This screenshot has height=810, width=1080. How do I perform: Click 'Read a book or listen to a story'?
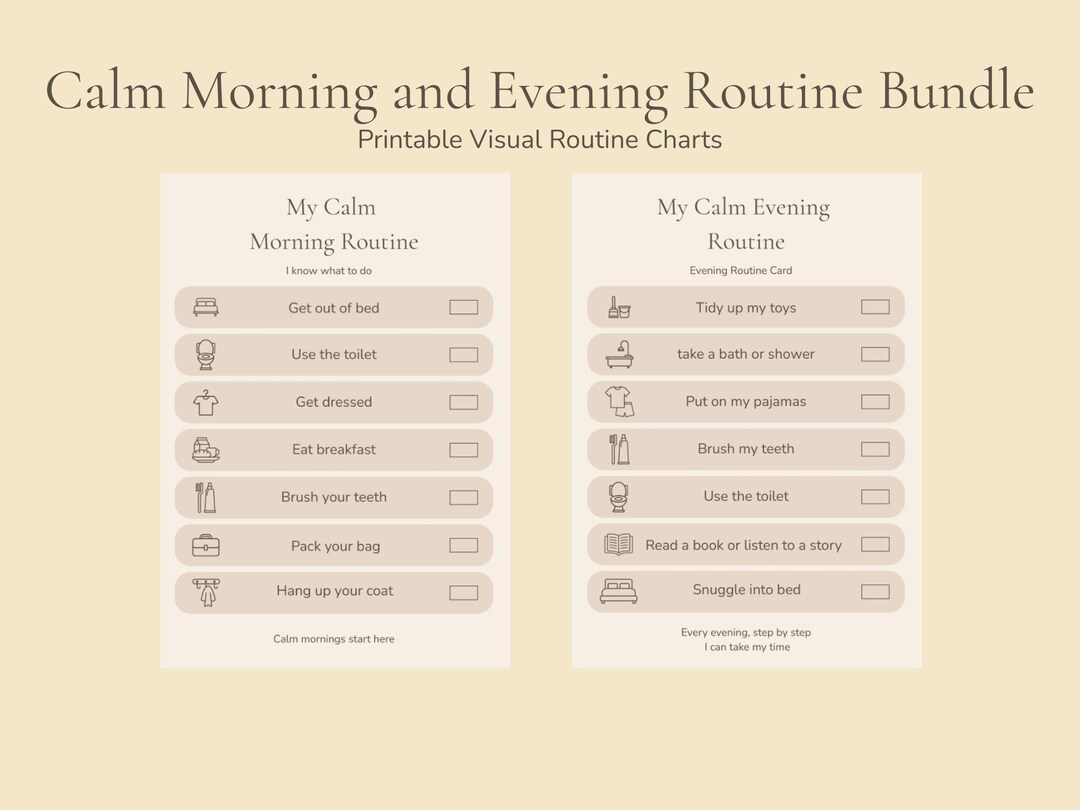(744, 546)
